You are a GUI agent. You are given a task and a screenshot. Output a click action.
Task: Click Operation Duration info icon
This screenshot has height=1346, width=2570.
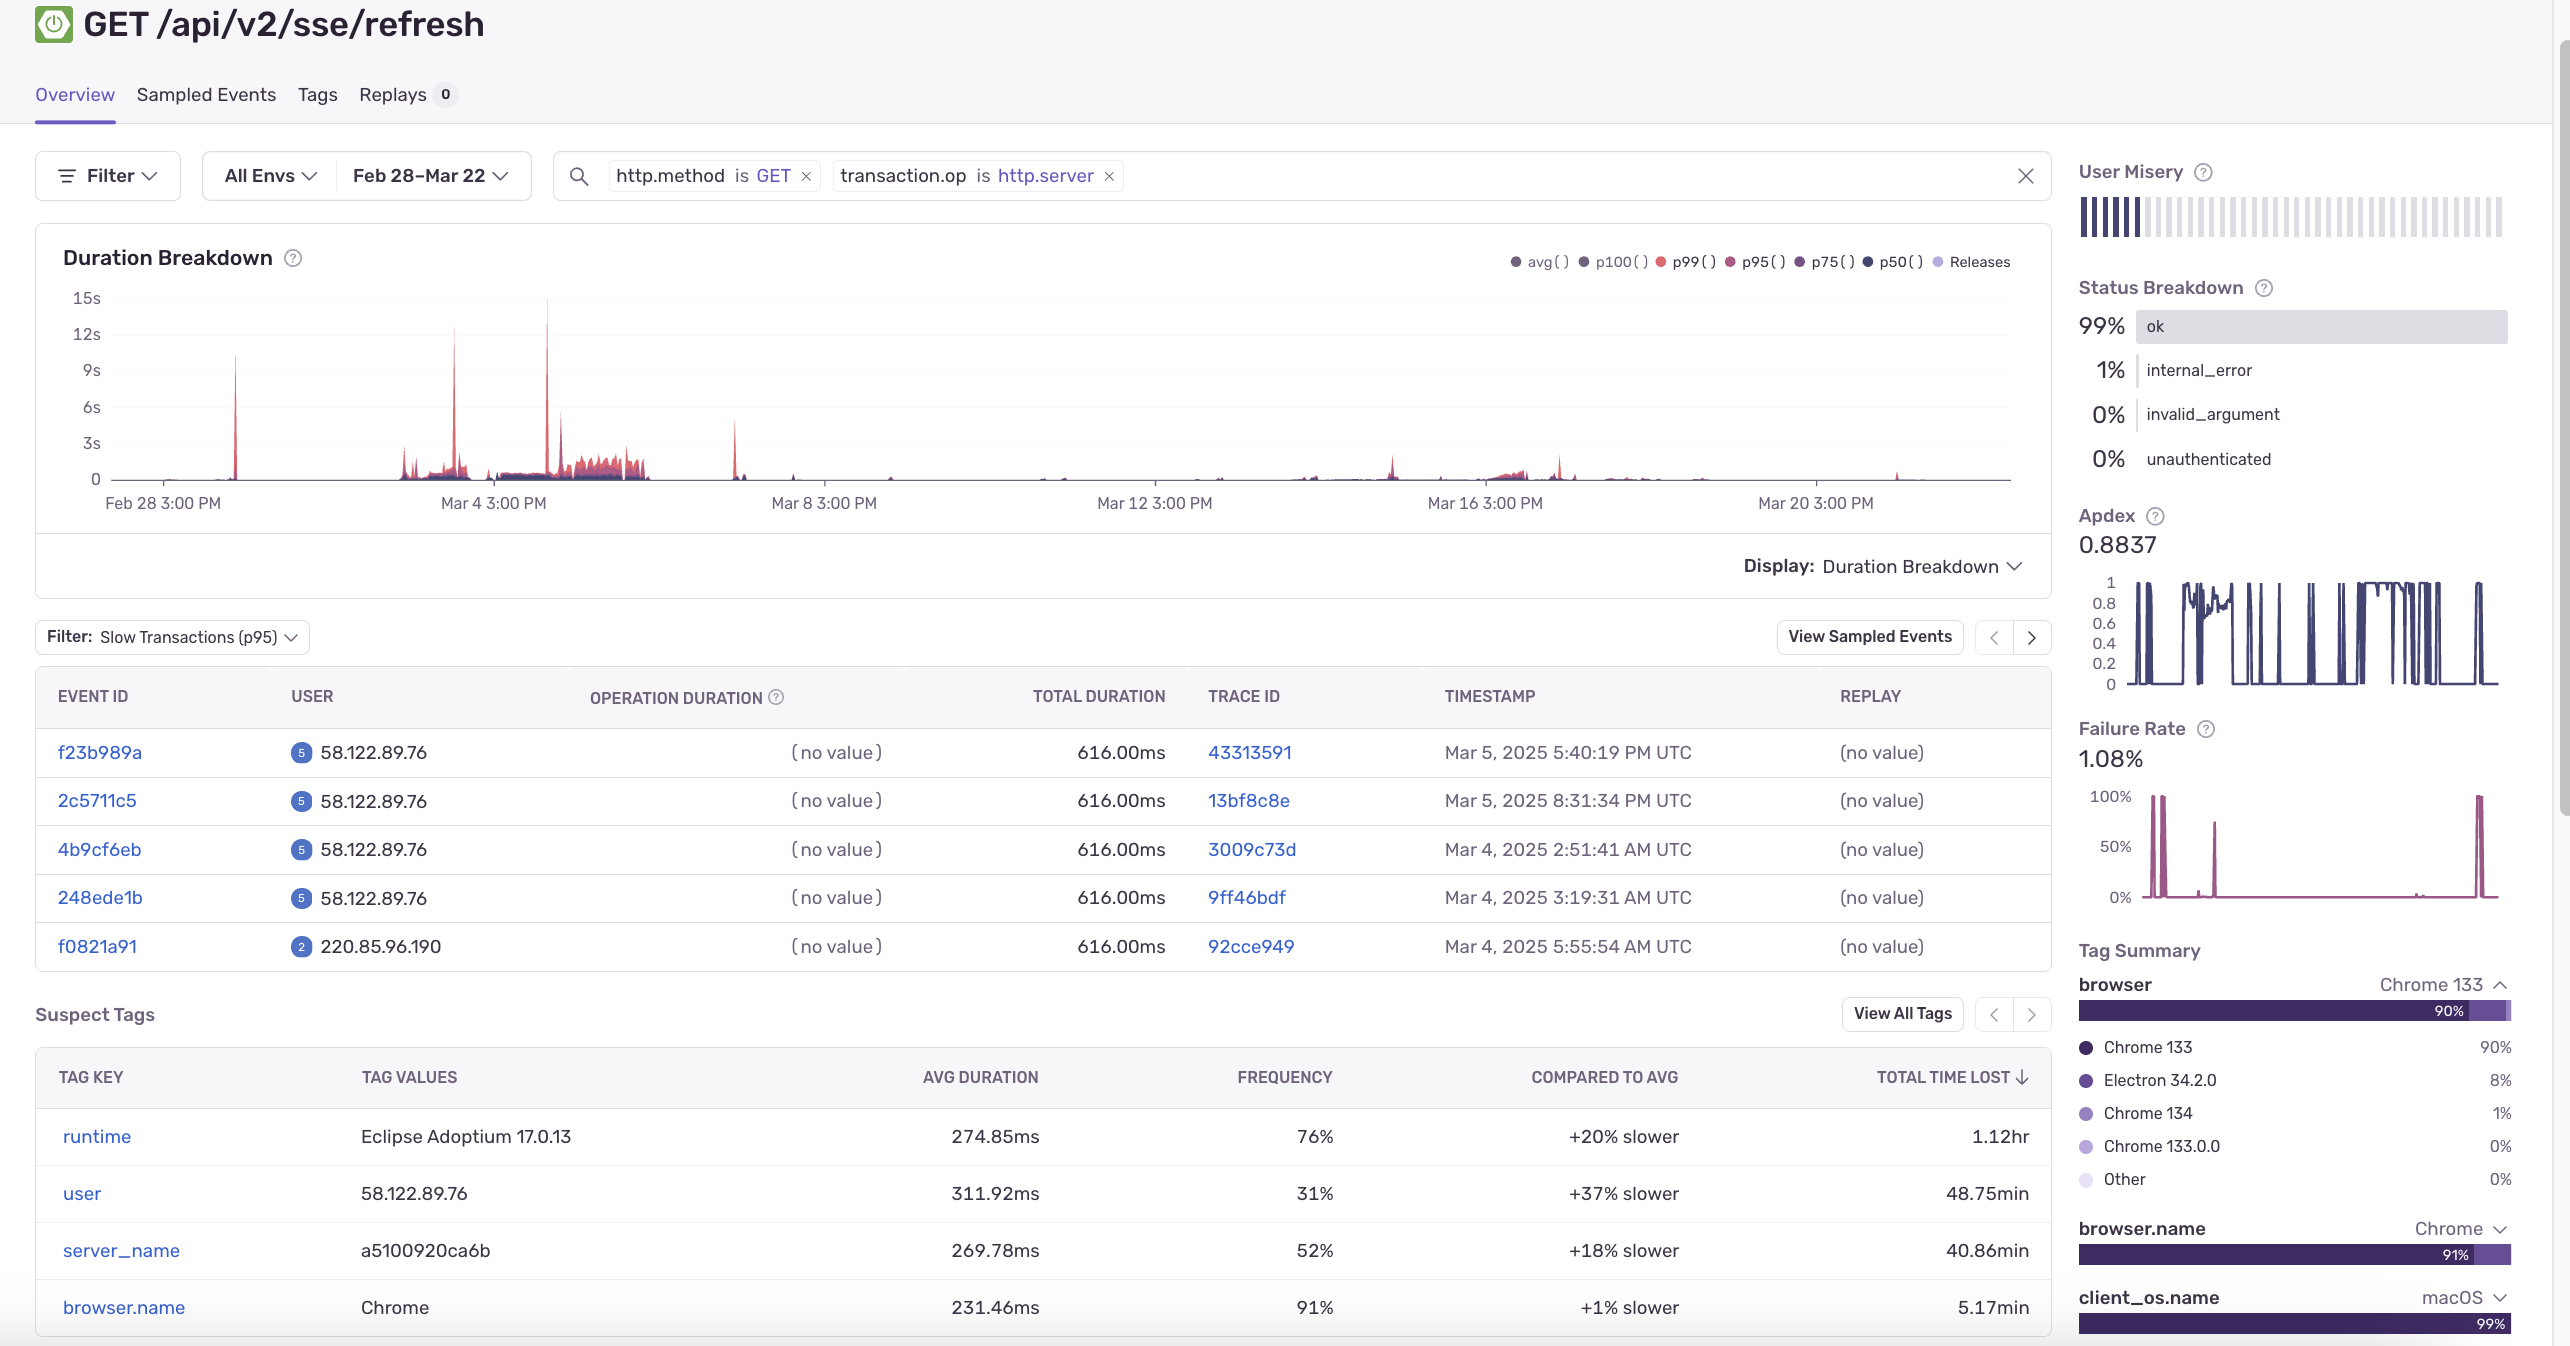point(776,697)
